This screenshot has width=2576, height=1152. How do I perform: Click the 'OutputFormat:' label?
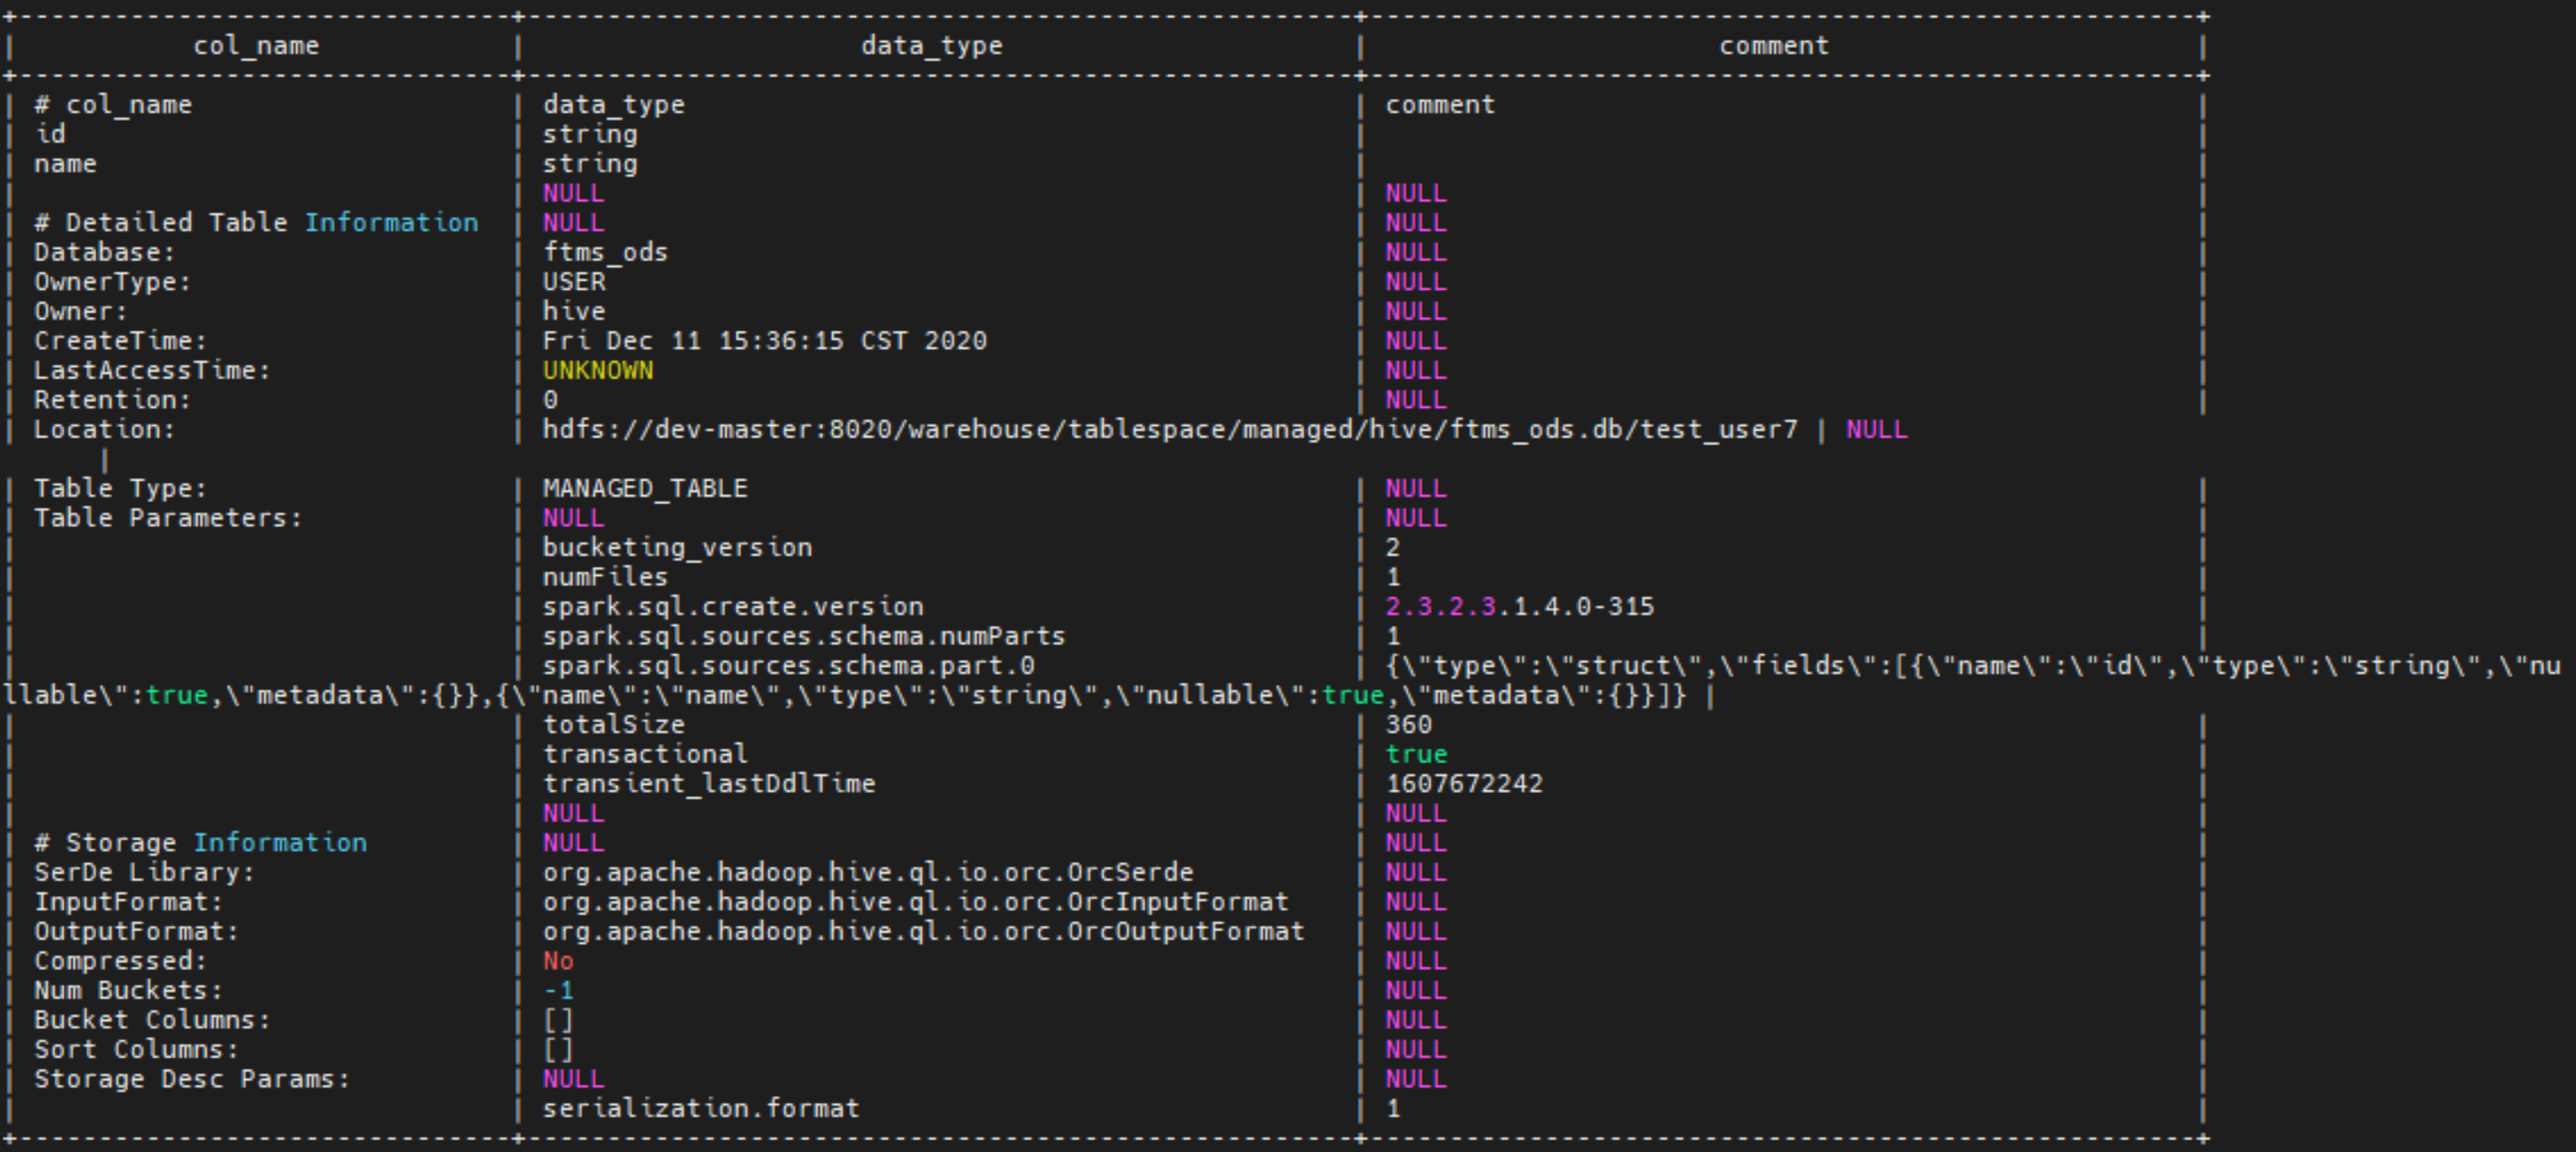click(x=136, y=932)
